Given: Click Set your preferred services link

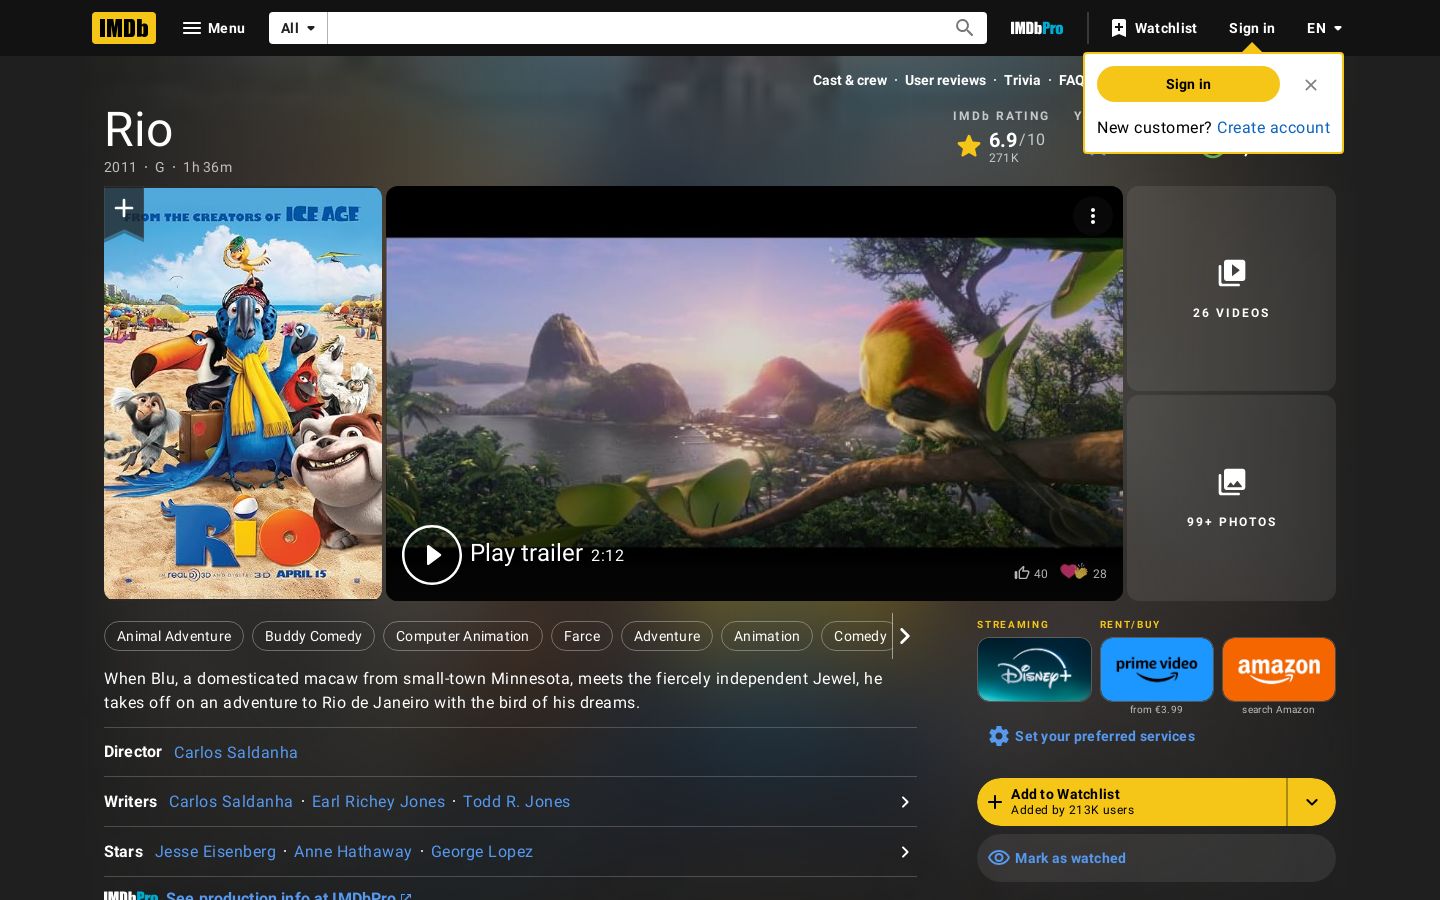Looking at the screenshot, I should [1105, 736].
